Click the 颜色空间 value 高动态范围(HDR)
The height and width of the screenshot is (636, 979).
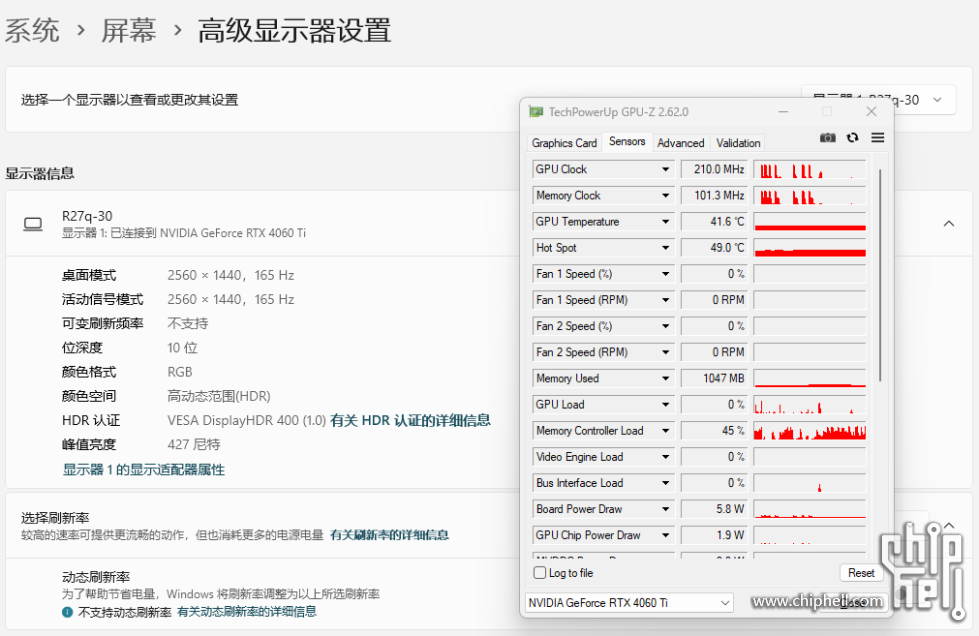click(219, 396)
